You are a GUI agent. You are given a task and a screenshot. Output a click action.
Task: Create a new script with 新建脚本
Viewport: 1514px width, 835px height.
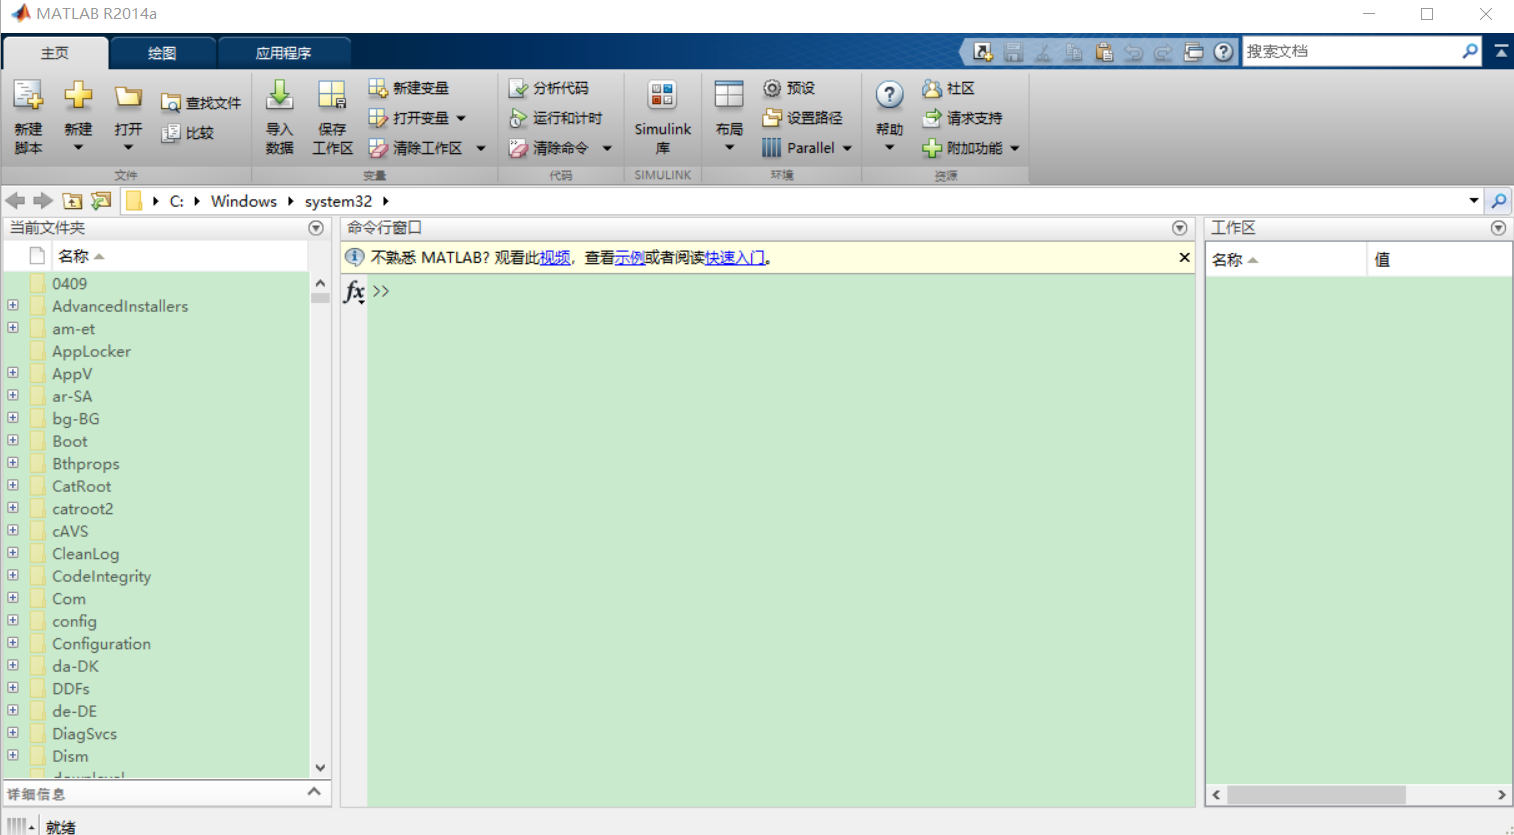pyautogui.click(x=27, y=117)
